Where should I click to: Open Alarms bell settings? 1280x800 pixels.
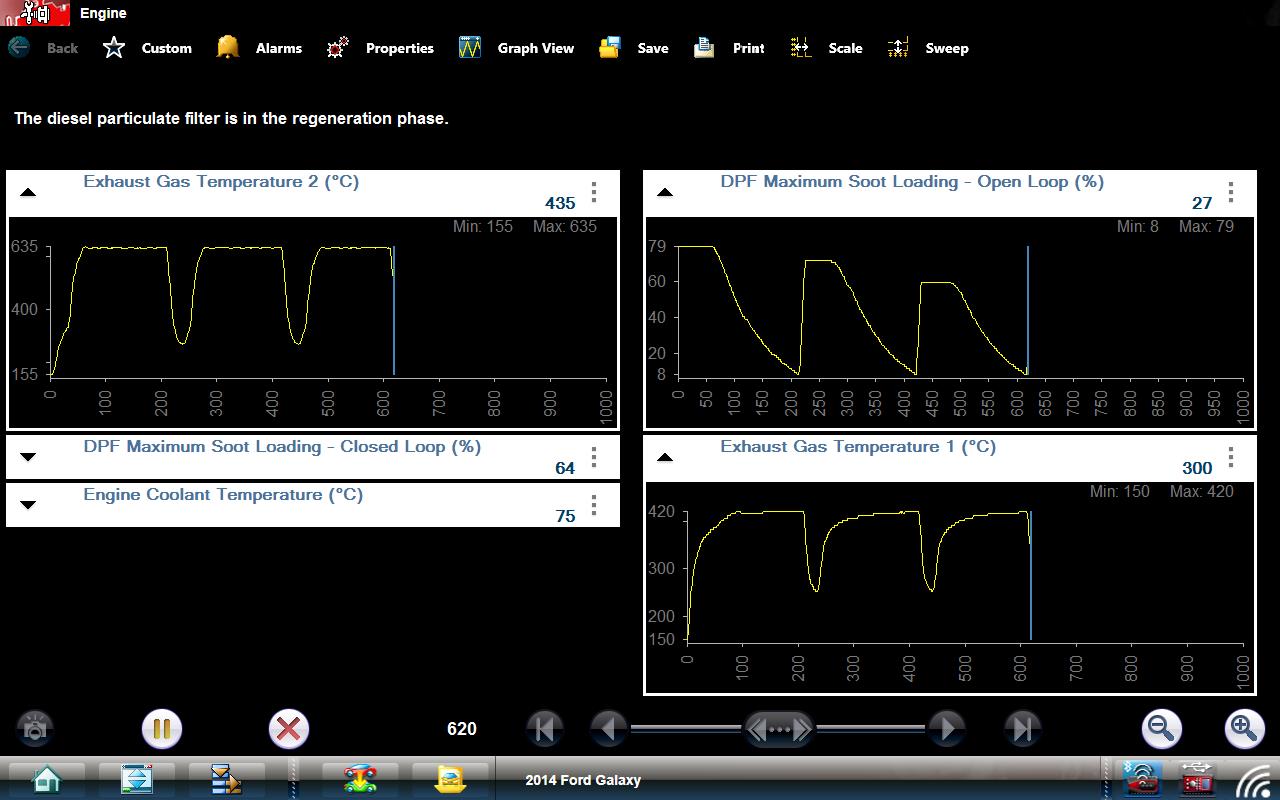tap(228, 47)
